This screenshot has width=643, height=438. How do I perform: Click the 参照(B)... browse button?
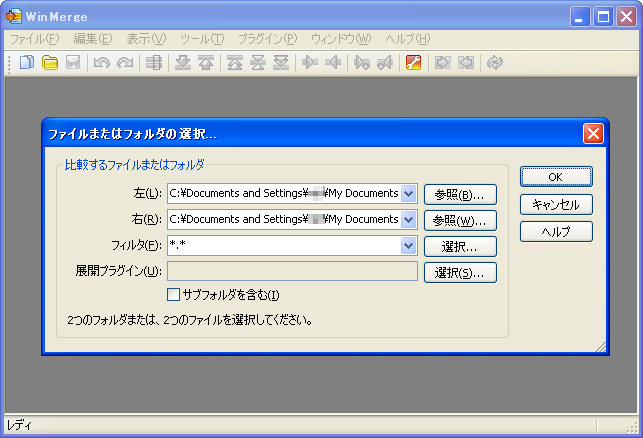coord(460,194)
